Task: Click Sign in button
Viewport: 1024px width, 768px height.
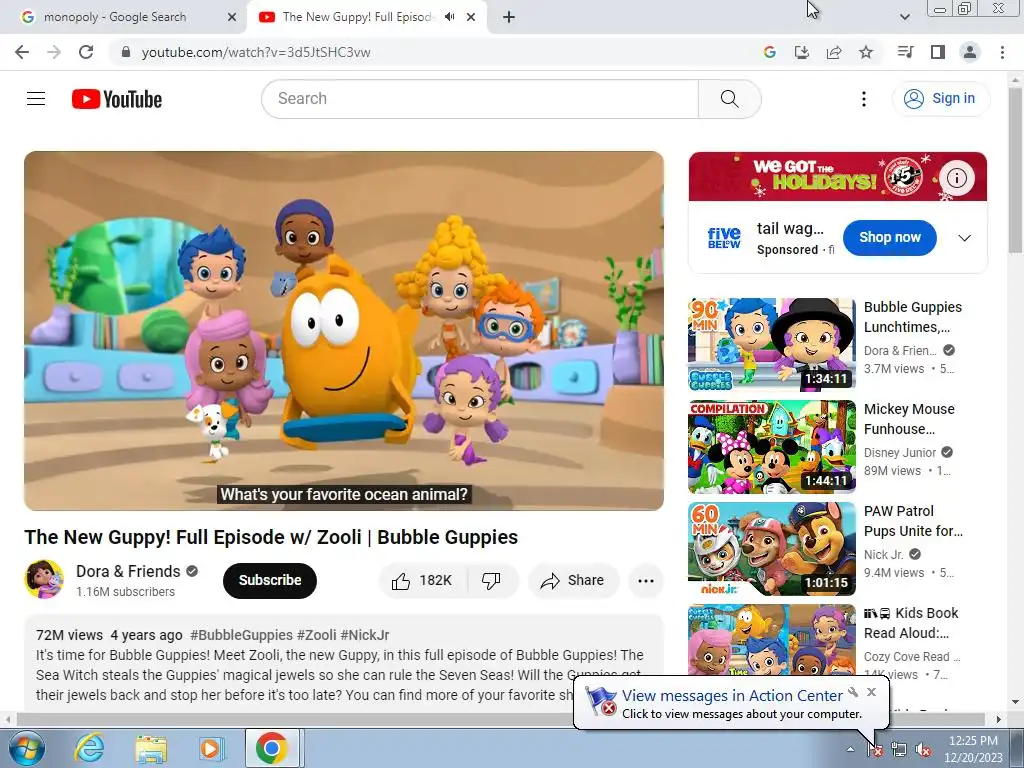Action: 941,99
